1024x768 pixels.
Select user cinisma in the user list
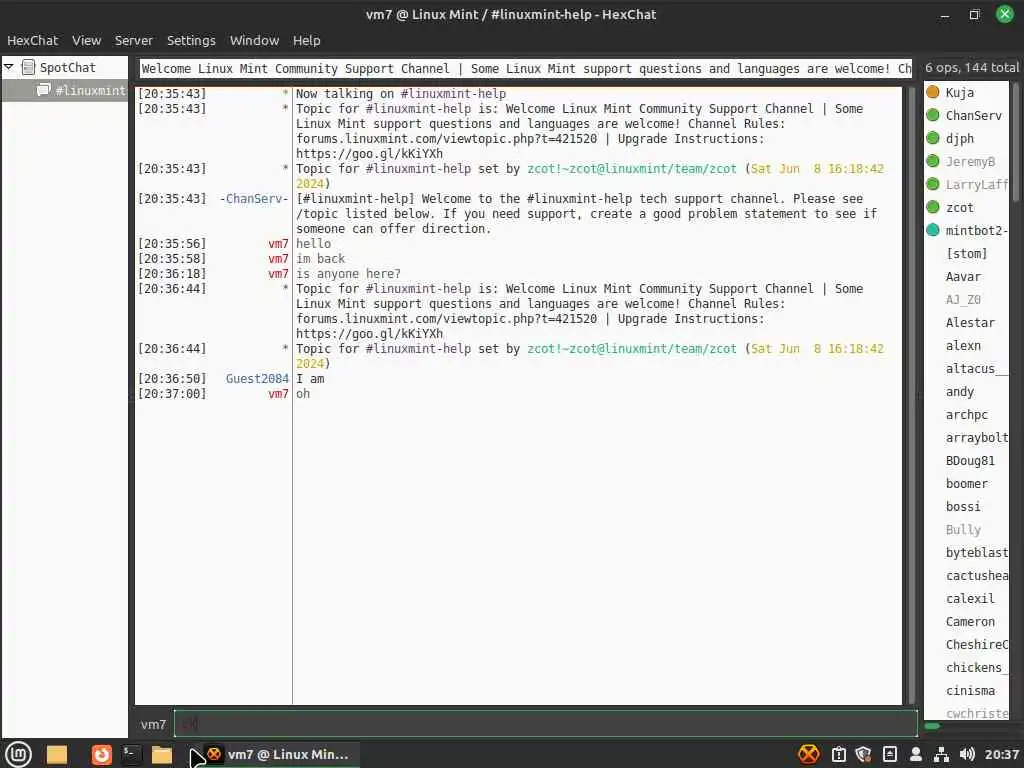970,690
